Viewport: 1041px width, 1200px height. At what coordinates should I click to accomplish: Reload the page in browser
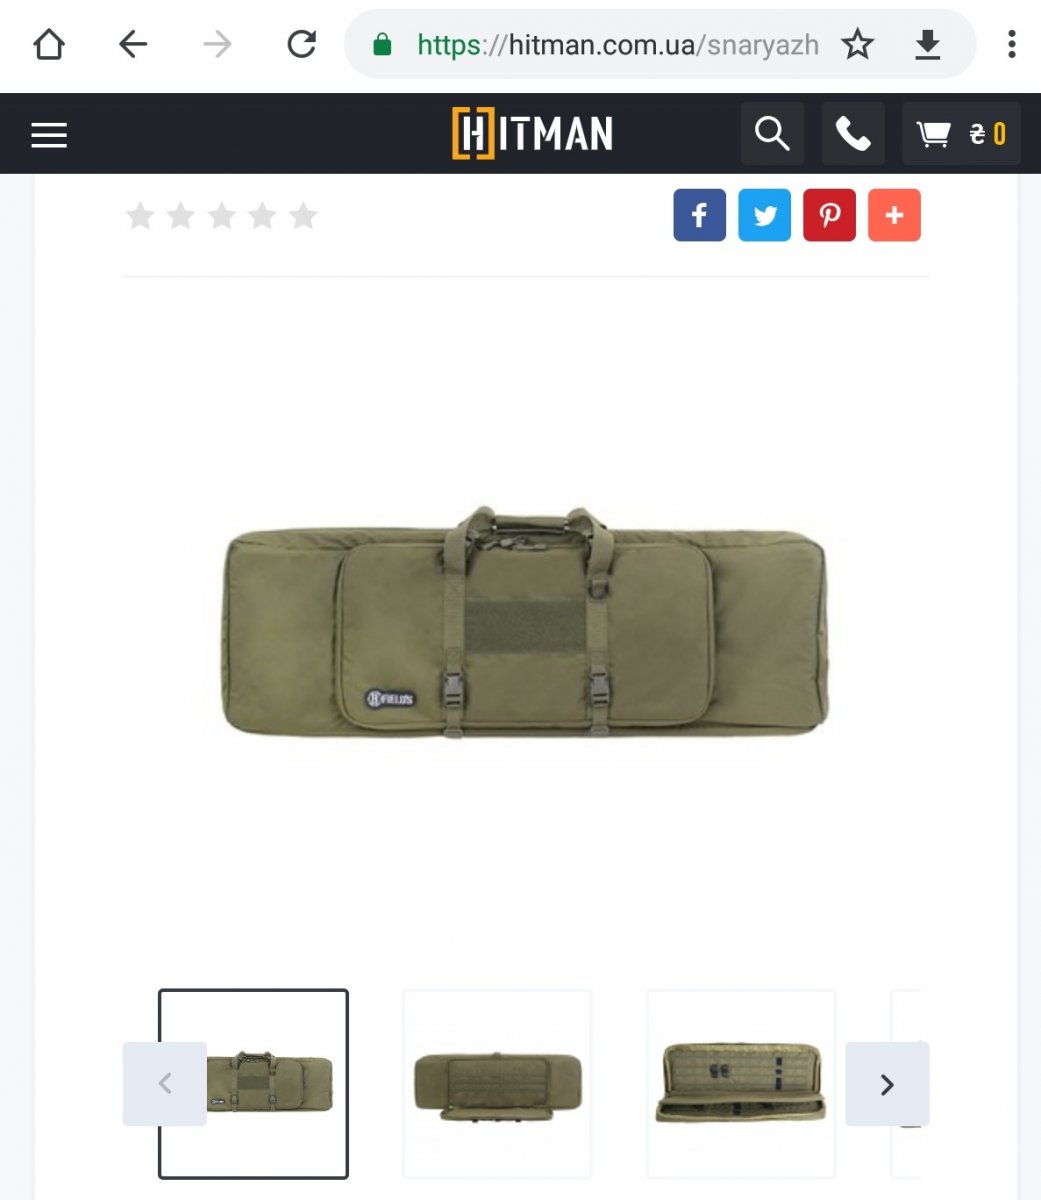point(301,44)
